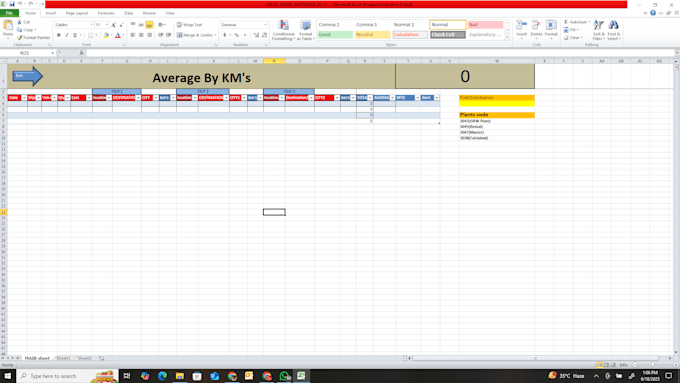
Task: Apply the yellow fill color bucket
Action: (106, 35)
